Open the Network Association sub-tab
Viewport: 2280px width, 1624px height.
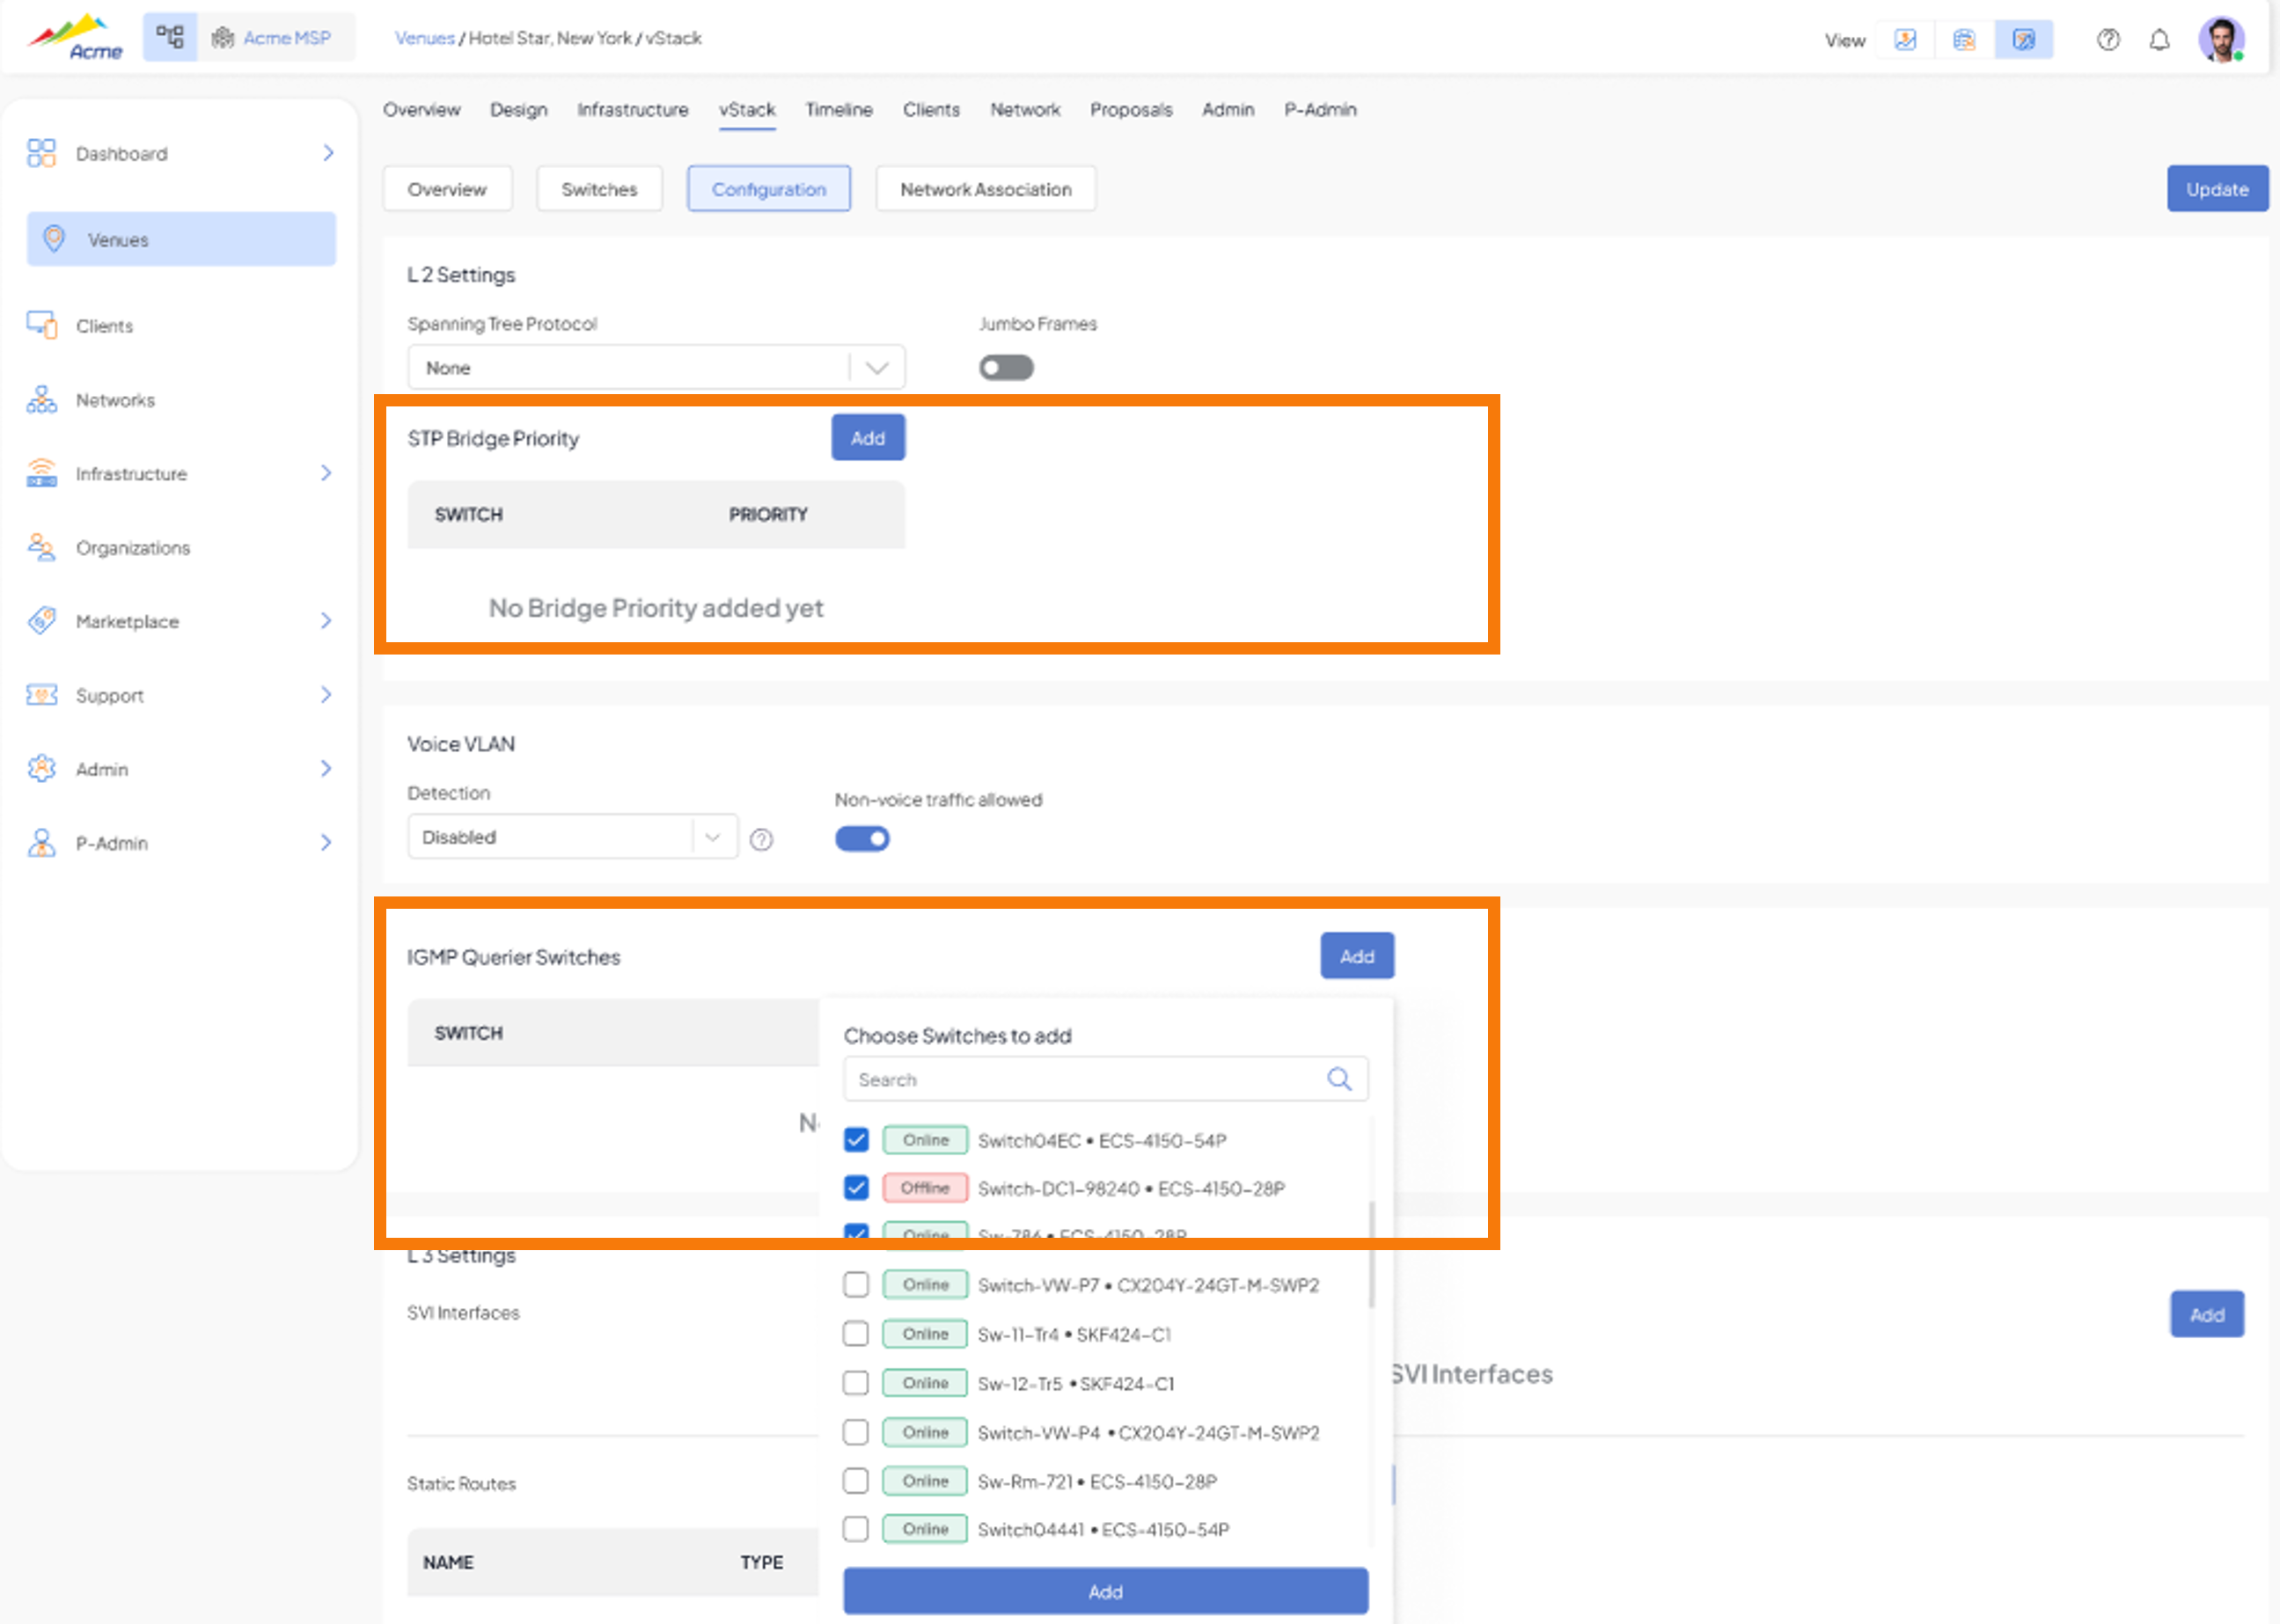[x=985, y=189]
